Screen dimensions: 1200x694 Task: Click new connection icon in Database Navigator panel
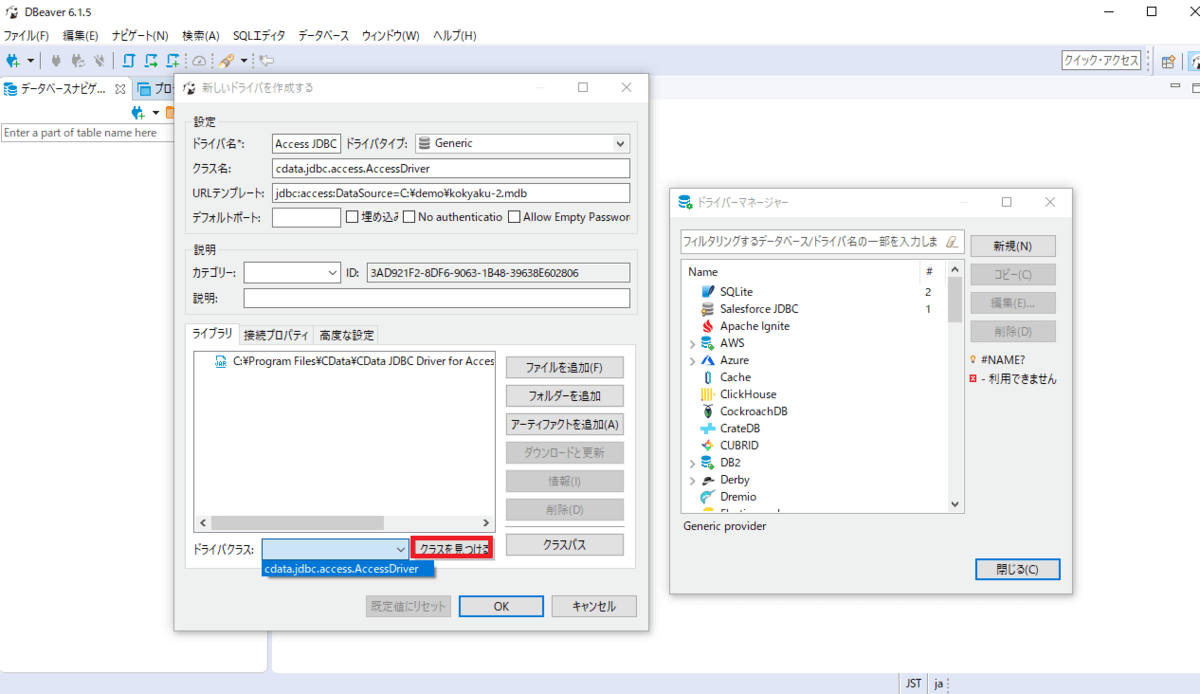click(139, 112)
